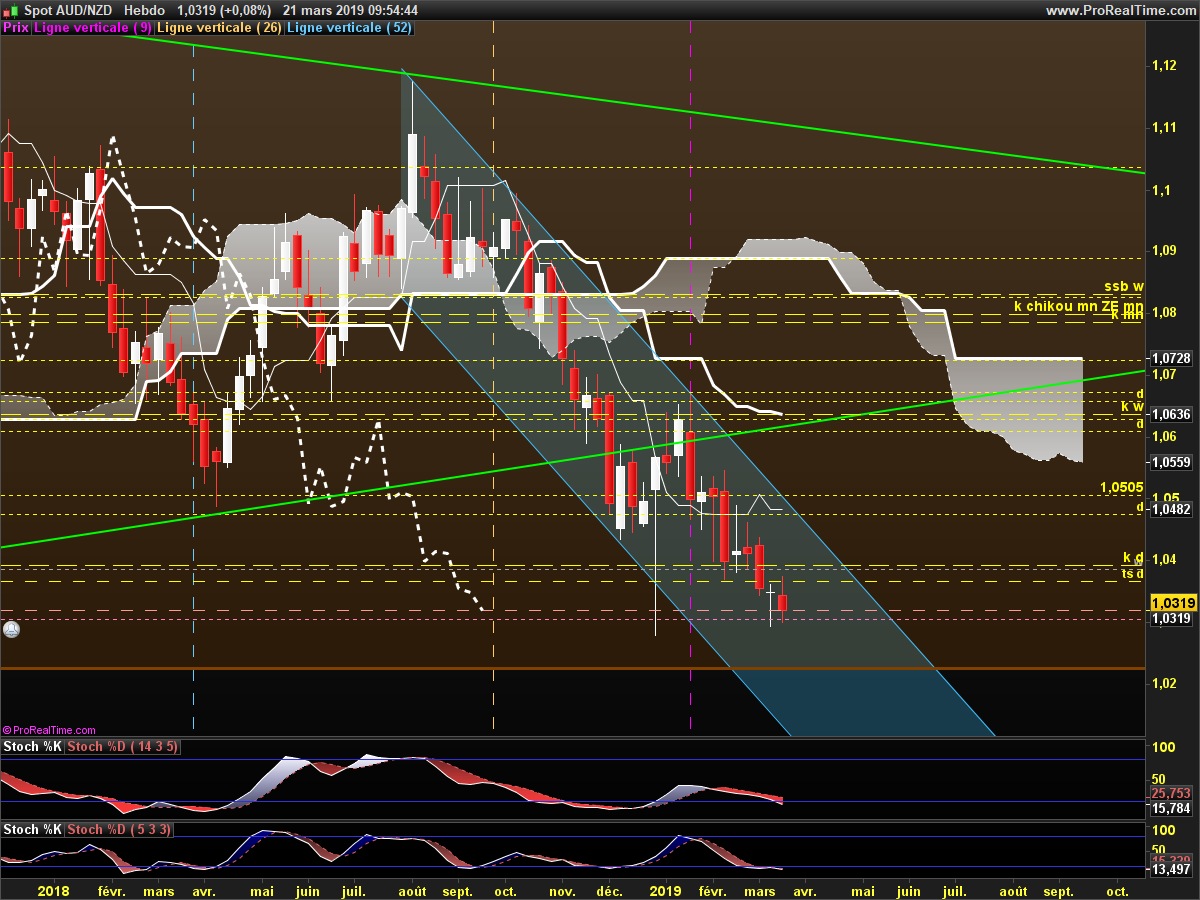
Task: Click the 1,12 price axis value
Action: coord(1163,65)
